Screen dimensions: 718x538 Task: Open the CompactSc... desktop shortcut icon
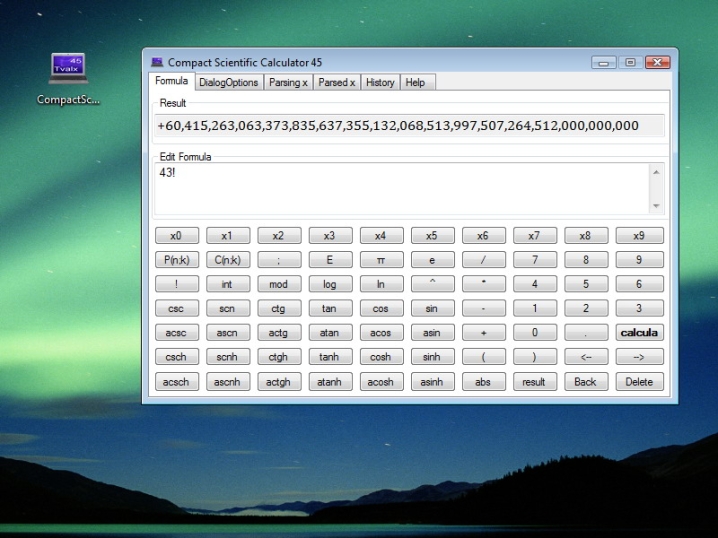[69, 70]
